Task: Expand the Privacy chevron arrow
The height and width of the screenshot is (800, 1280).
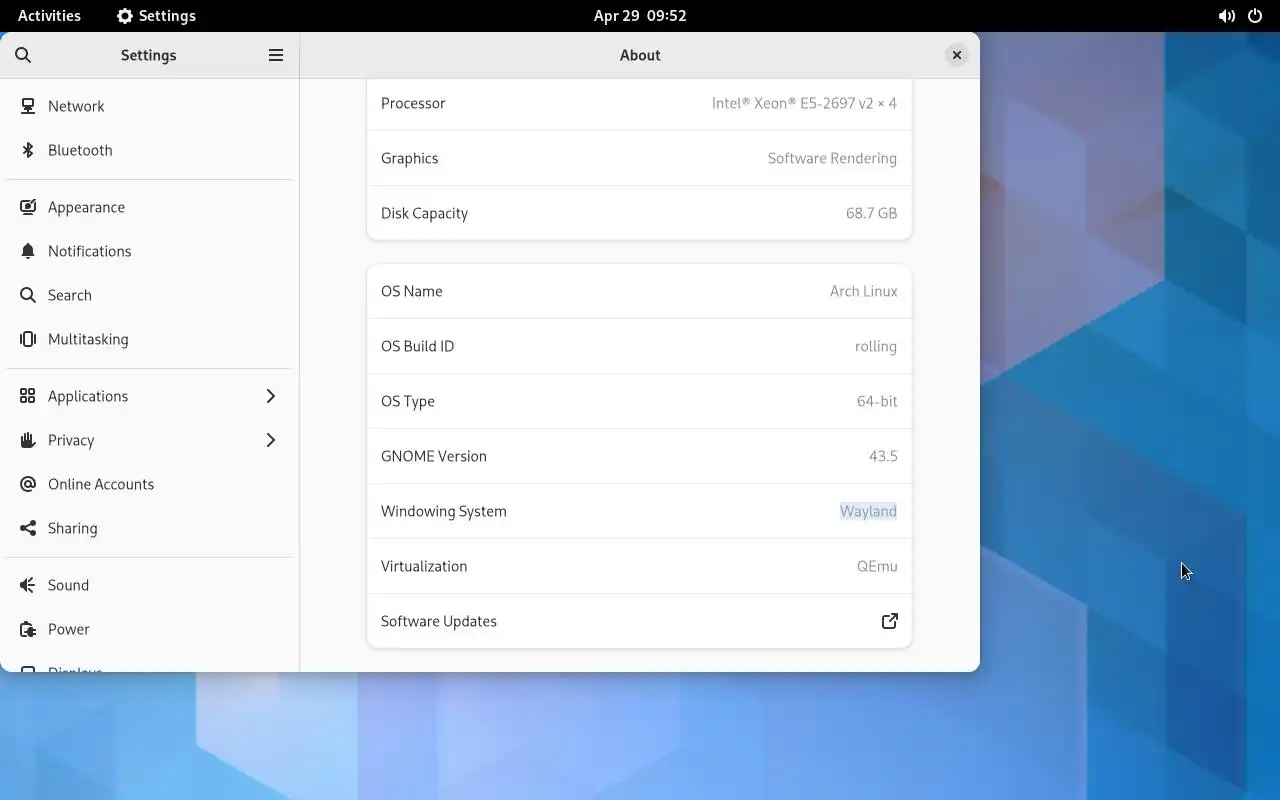Action: coord(270,440)
